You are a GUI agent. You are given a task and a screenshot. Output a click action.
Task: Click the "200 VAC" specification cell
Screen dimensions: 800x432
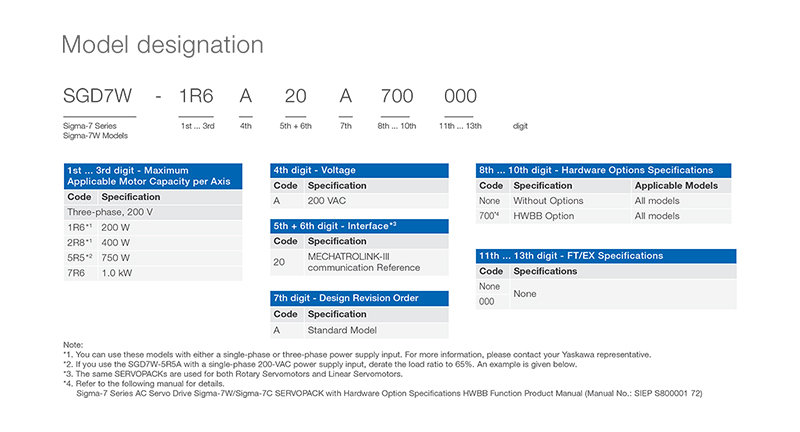[x=334, y=201]
